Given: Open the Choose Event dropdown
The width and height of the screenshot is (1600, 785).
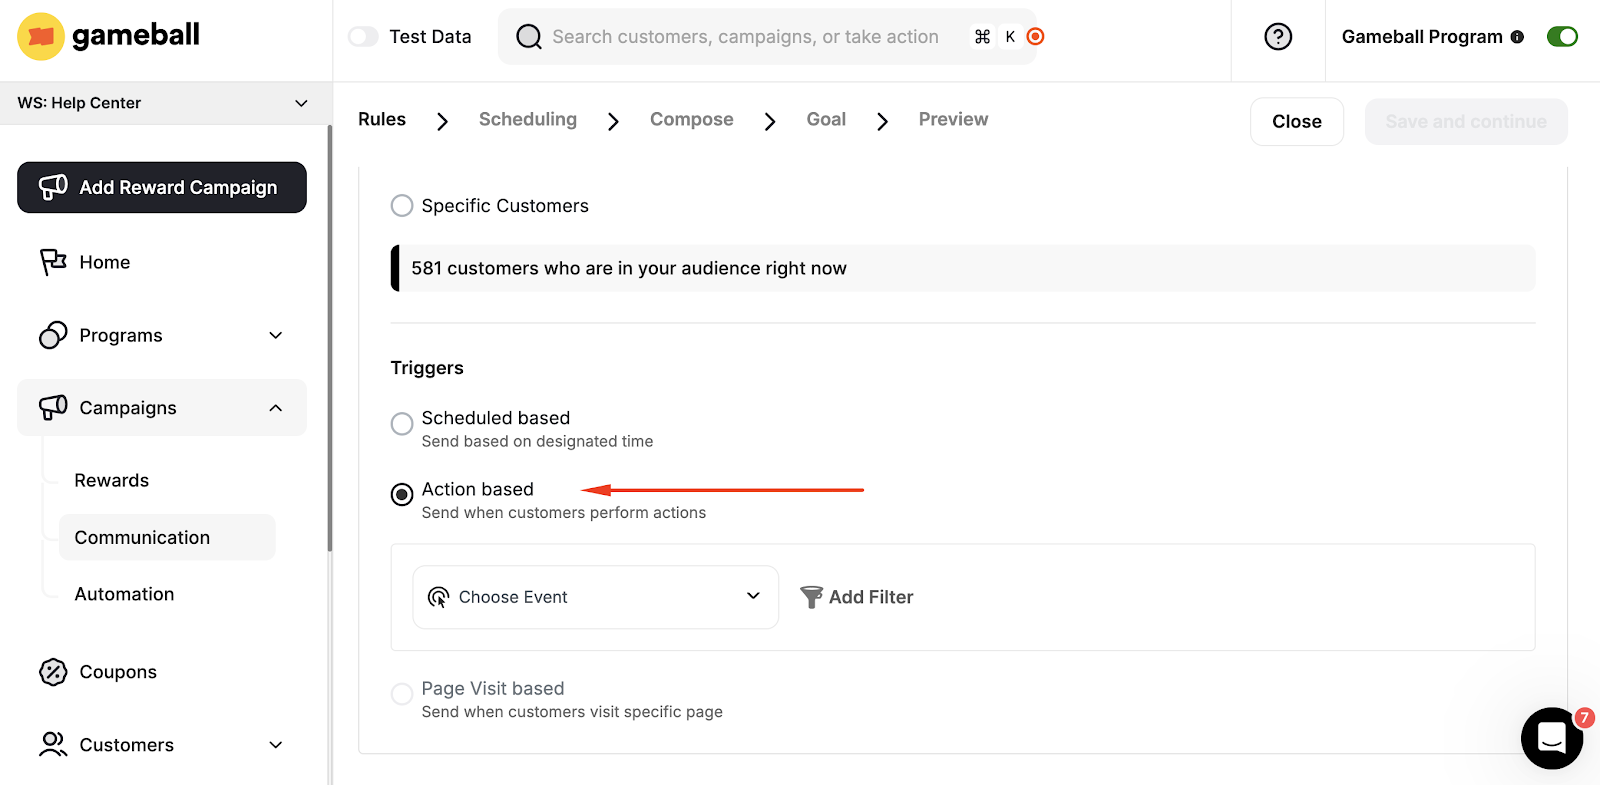Looking at the screenshot, I should click(595, 597).
